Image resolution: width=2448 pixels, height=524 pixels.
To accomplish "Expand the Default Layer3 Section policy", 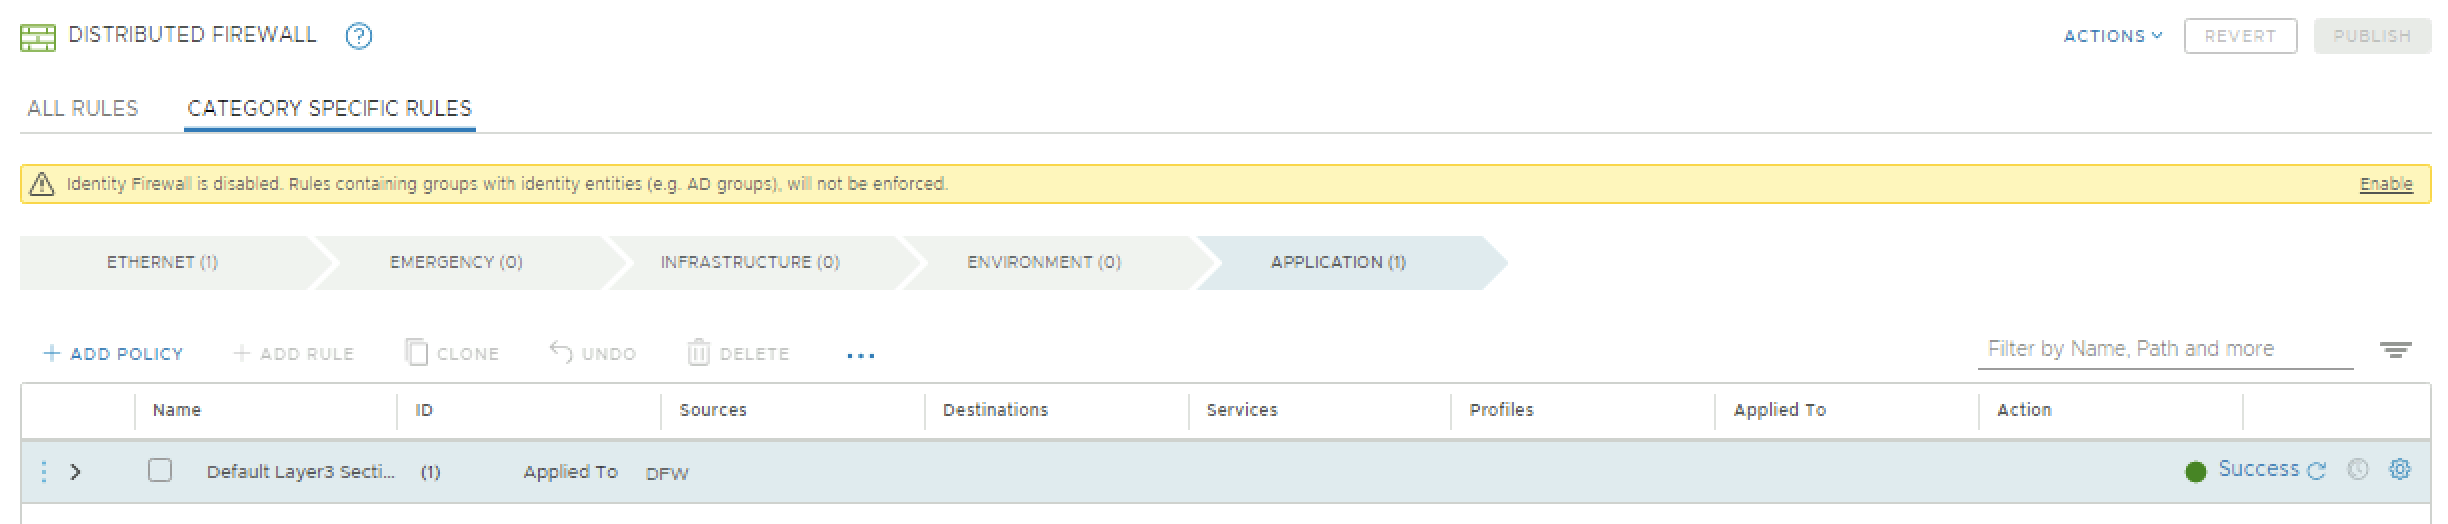I will (75, 471).
